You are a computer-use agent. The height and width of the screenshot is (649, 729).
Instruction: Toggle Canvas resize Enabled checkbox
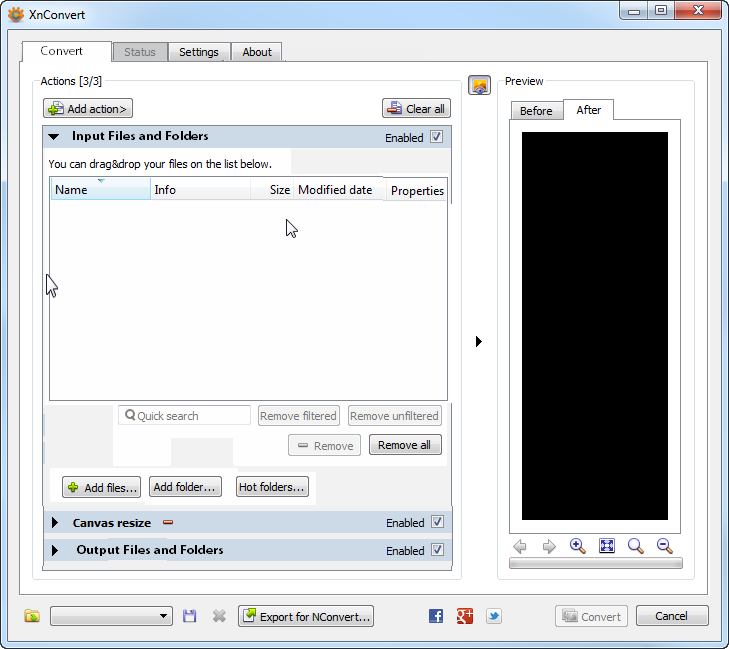(437, 522)
